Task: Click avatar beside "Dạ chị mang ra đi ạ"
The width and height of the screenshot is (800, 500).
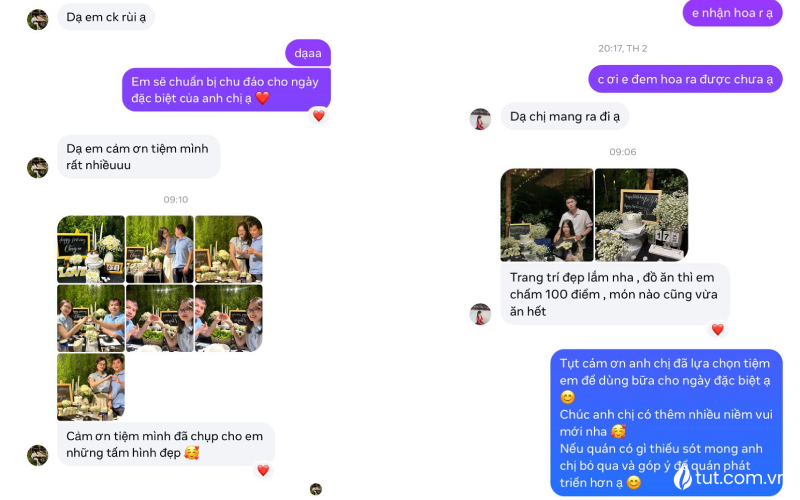Action: (x=480, y=119)
